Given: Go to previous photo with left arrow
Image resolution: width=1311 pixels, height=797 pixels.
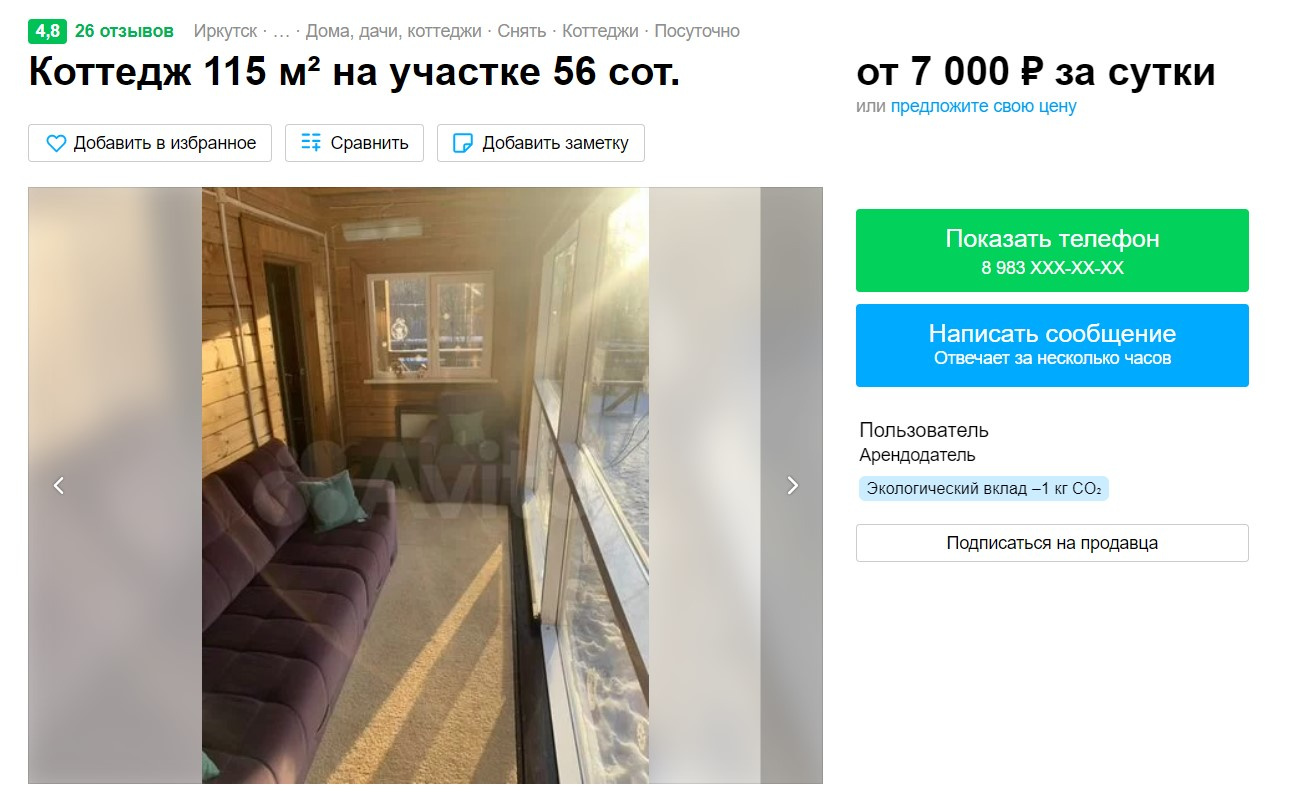Looking at the screenshot, I should pyautogui.click(x=59, y=485).
